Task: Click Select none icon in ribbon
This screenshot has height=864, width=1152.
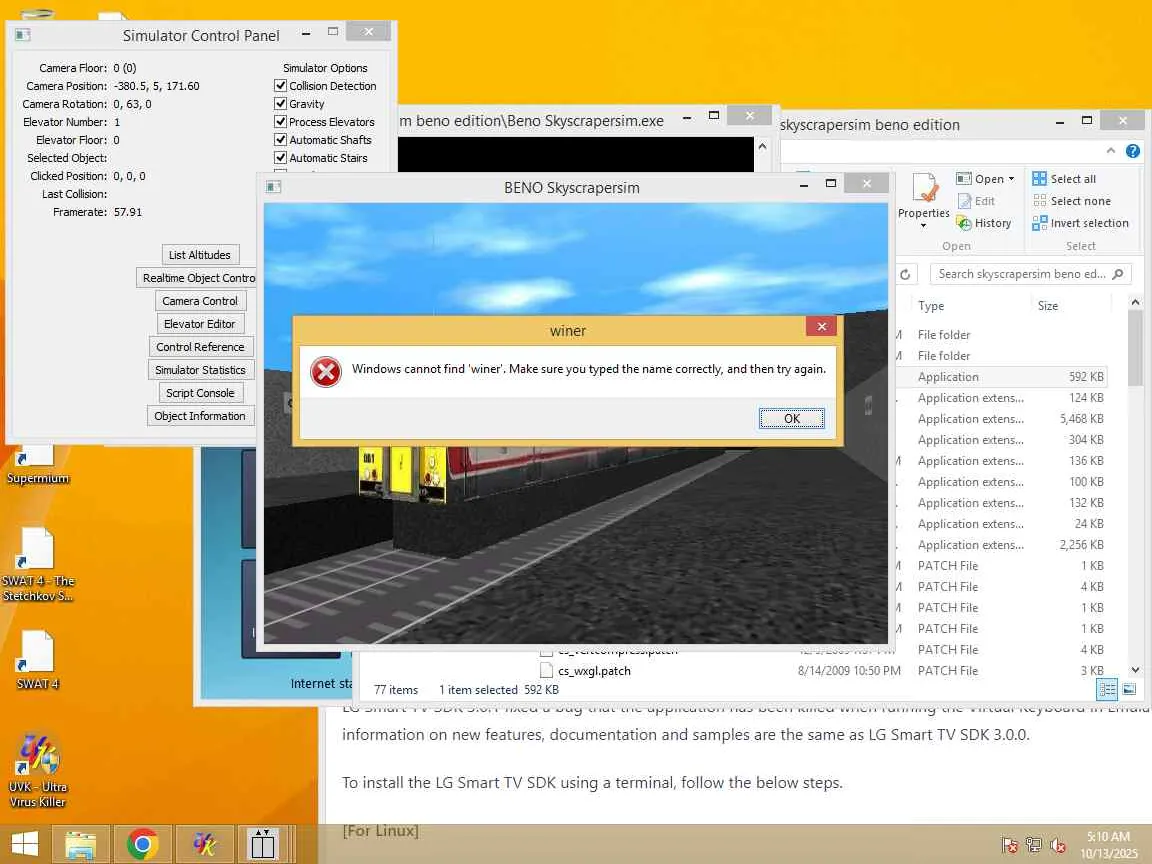Action: coord(1039,201)
